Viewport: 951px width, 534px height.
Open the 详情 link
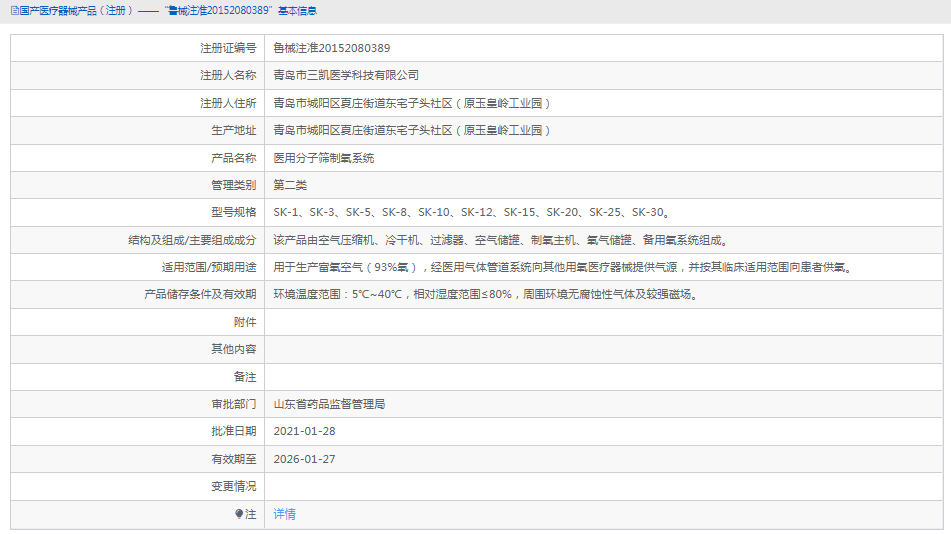point(284,514)
